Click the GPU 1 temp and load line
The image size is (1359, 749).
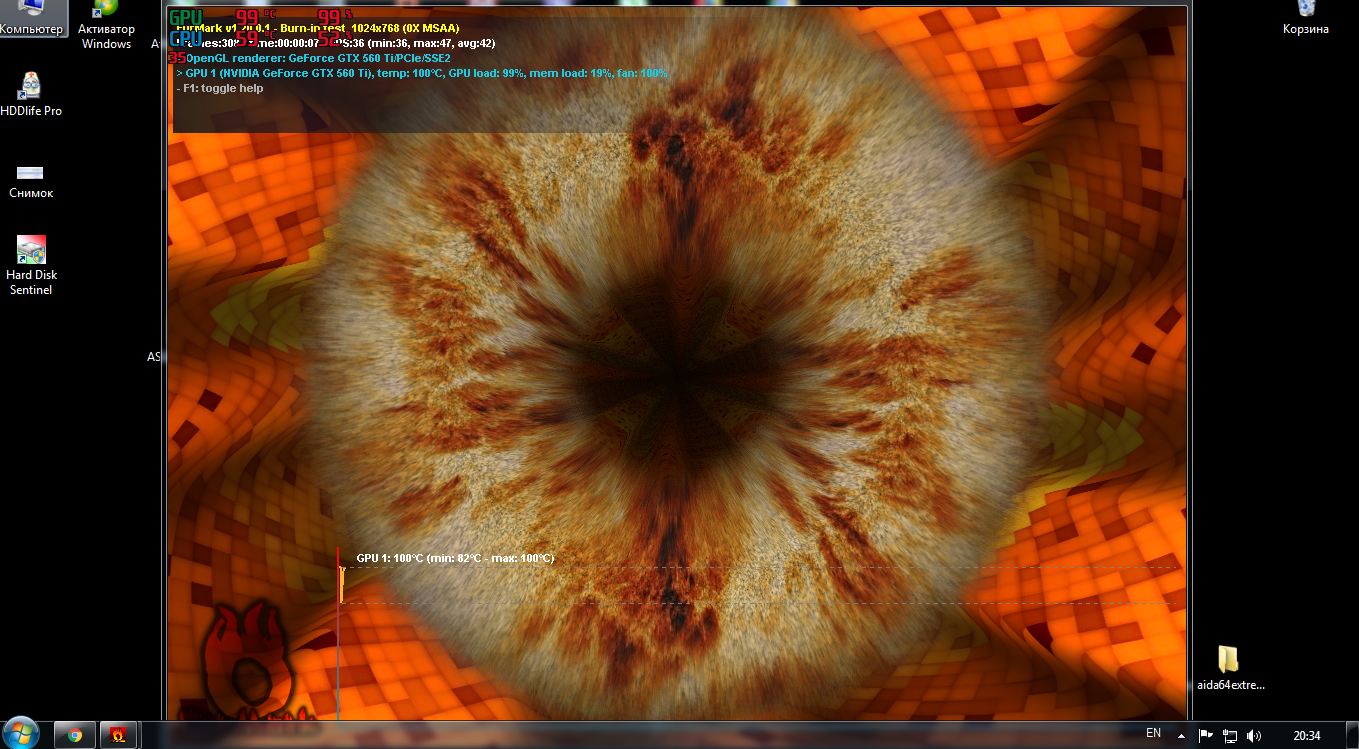tap(422, 73)
